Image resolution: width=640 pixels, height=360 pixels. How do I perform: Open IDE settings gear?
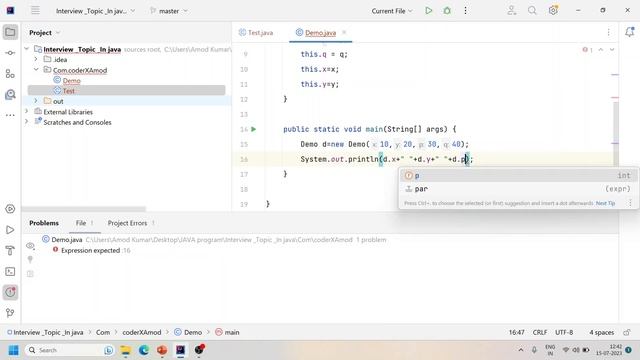pos(553,11)
